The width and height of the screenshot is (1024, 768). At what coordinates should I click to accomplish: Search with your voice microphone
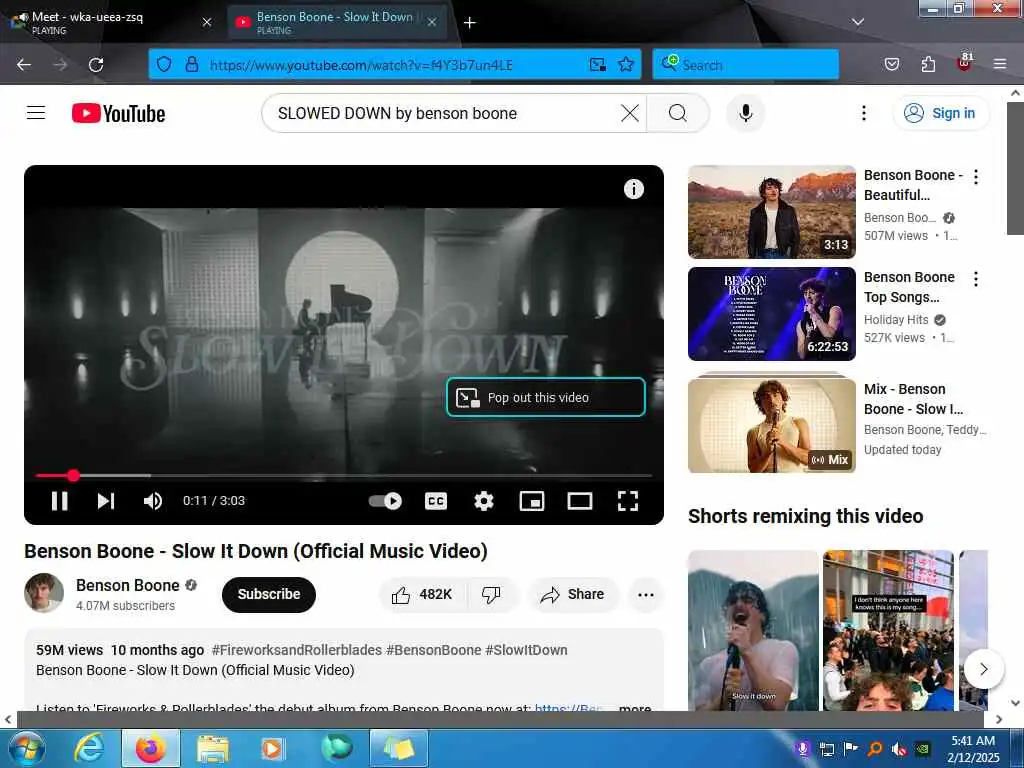click(745, 114)
